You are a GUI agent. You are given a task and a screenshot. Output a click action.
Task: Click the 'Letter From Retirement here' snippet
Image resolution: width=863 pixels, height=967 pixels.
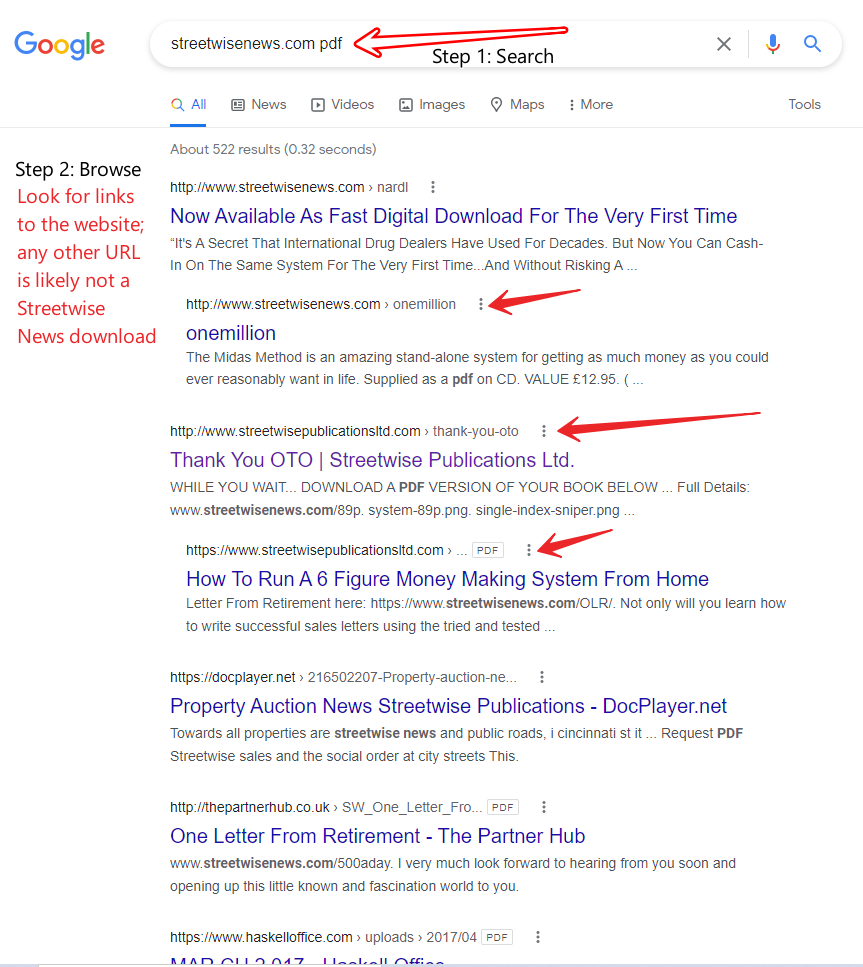click(x=486, y=615)
